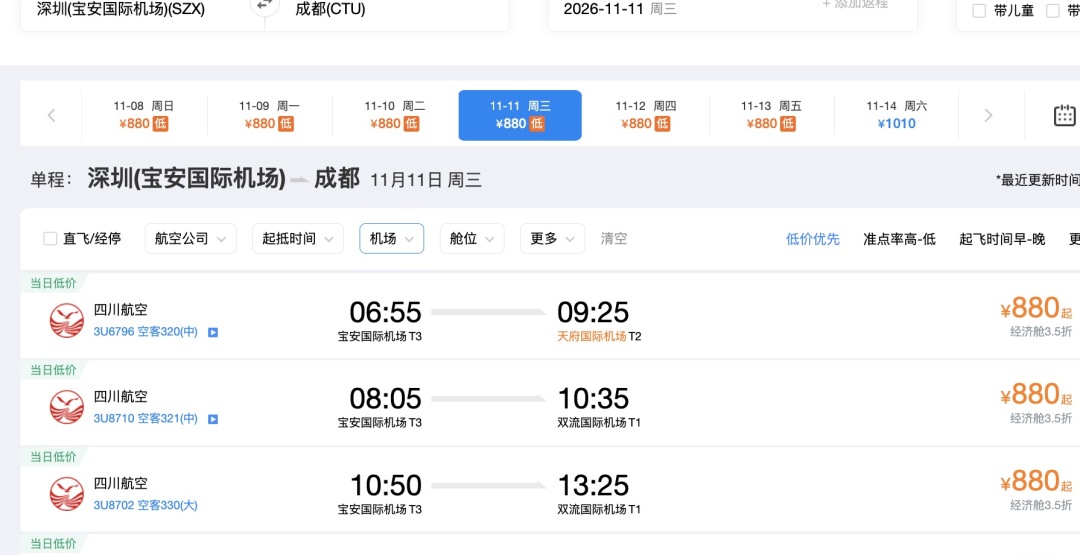1080x555 pixels.
Task: Open the 更多 filter dropdown
Action: point(552,238)
